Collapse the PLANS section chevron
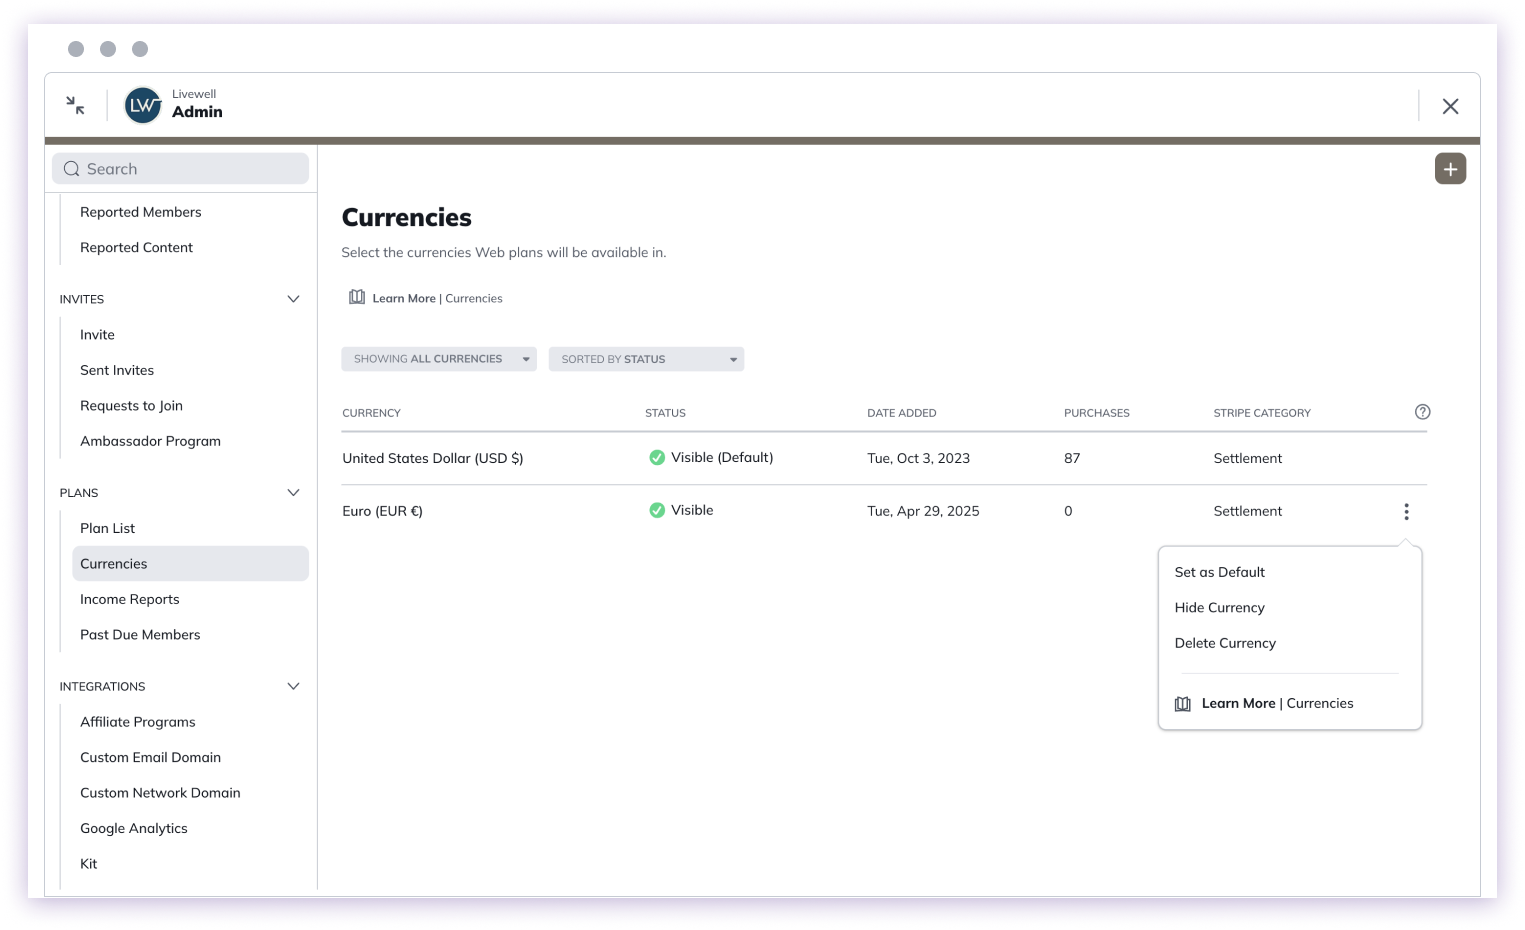This screenshot has width=1525, height=930. (293, 492)
